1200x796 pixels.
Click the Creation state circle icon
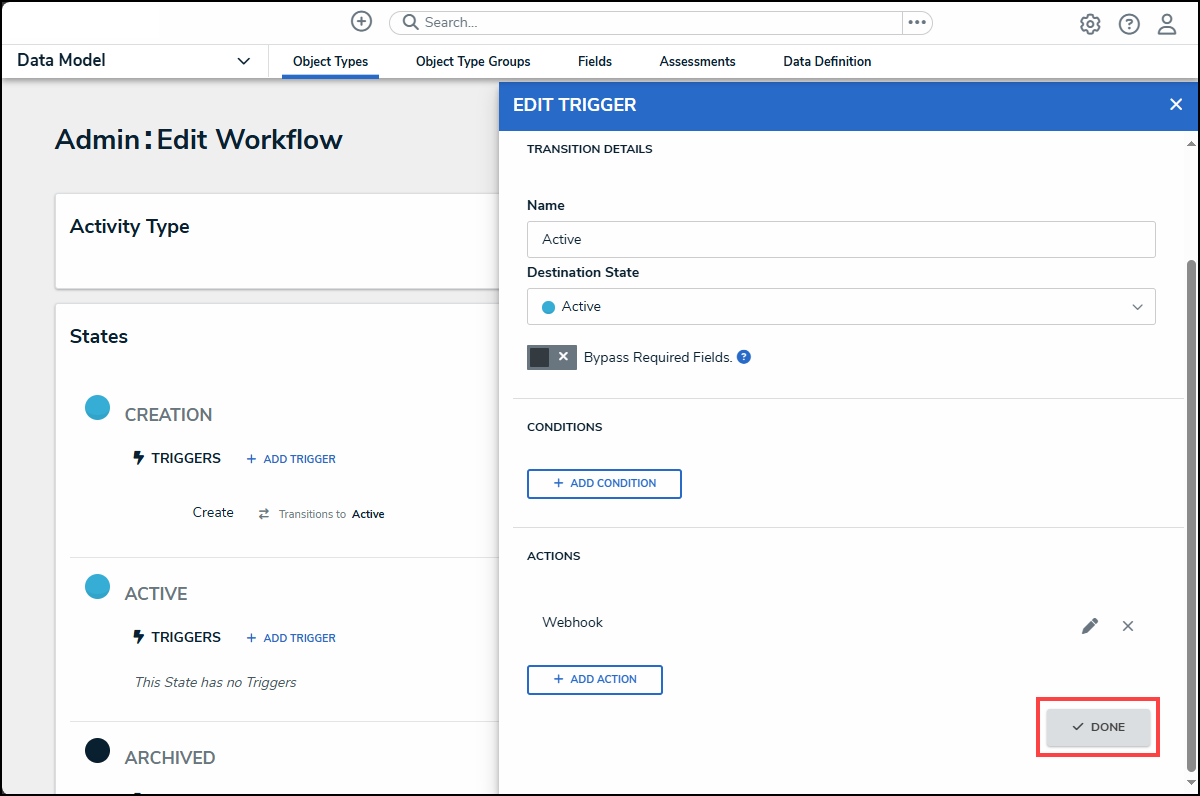pyautogui.click(x=97, y=407)
